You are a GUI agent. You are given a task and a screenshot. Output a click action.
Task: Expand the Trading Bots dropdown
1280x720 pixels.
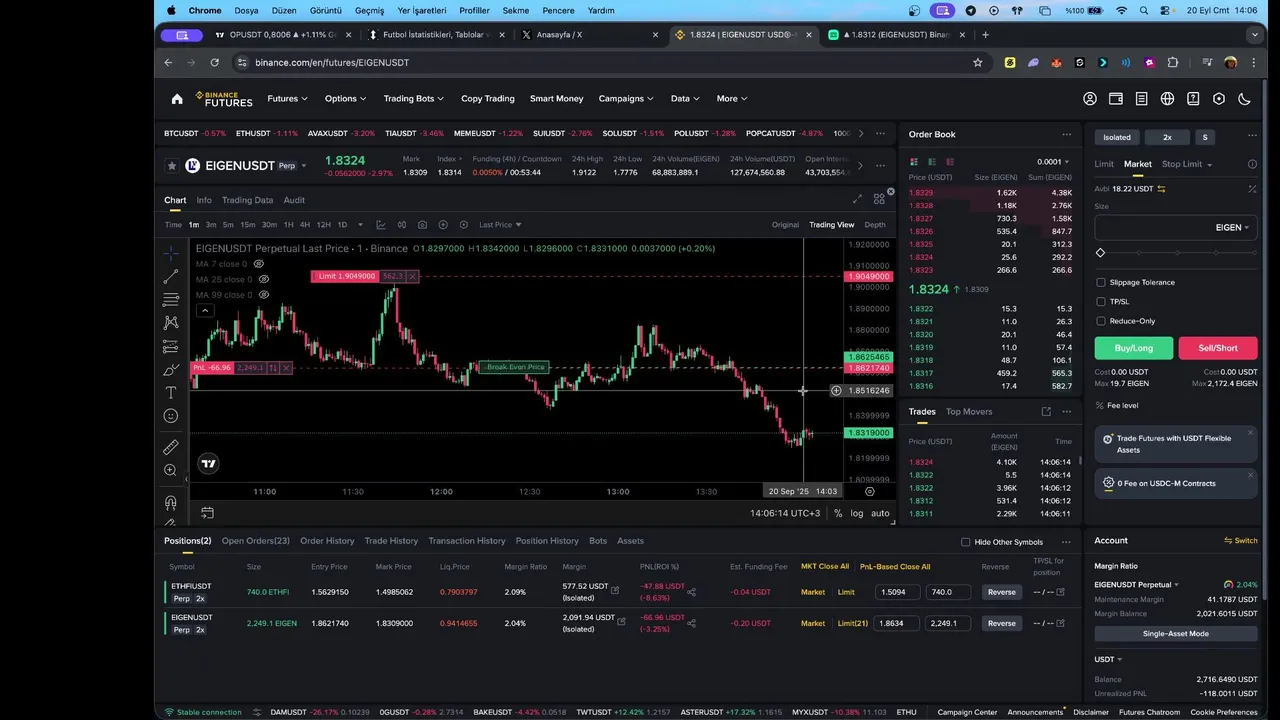(414, 99)
